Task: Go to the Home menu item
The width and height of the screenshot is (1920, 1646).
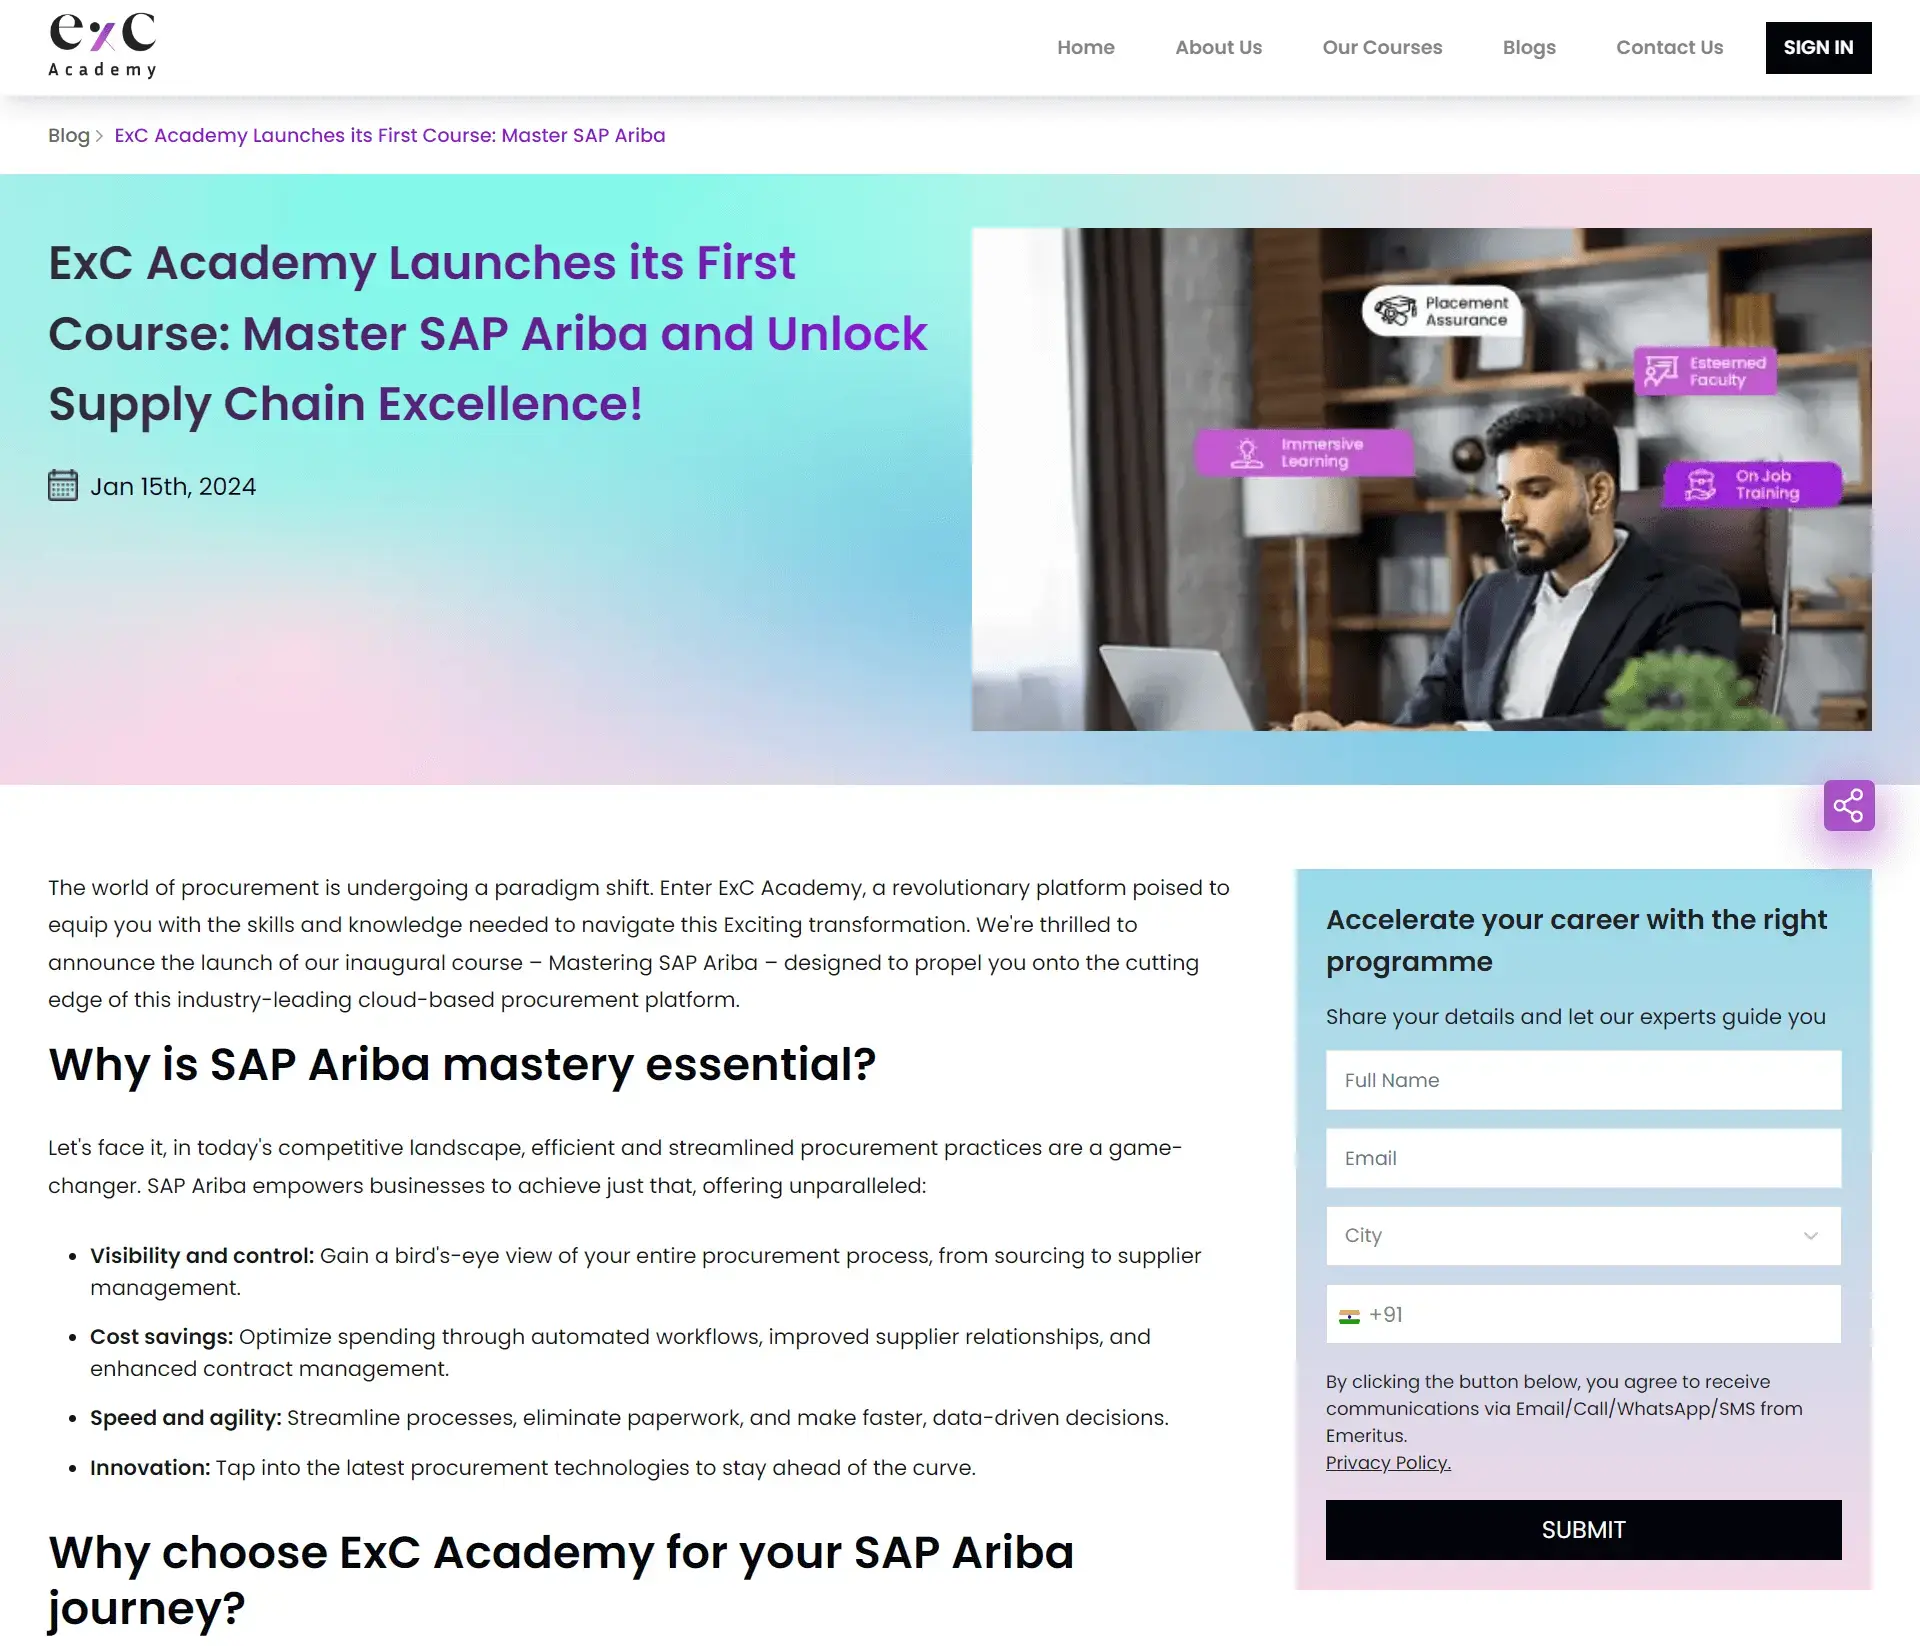Action: pos(1085,47)
